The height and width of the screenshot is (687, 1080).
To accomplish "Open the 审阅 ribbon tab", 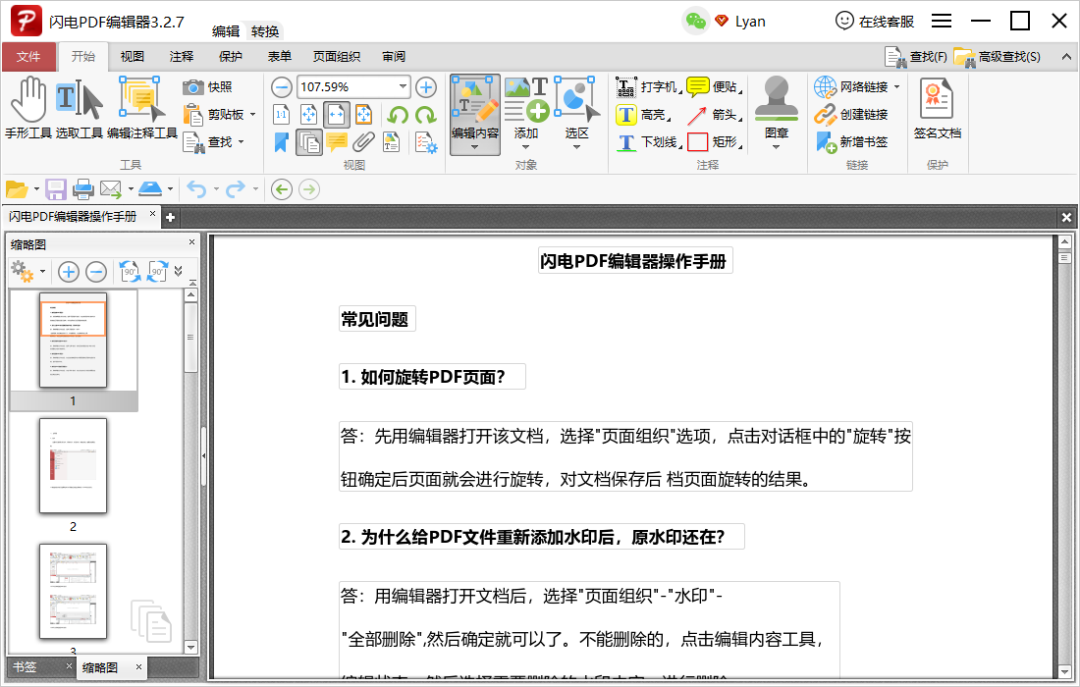I will click(x=393, y=57).
